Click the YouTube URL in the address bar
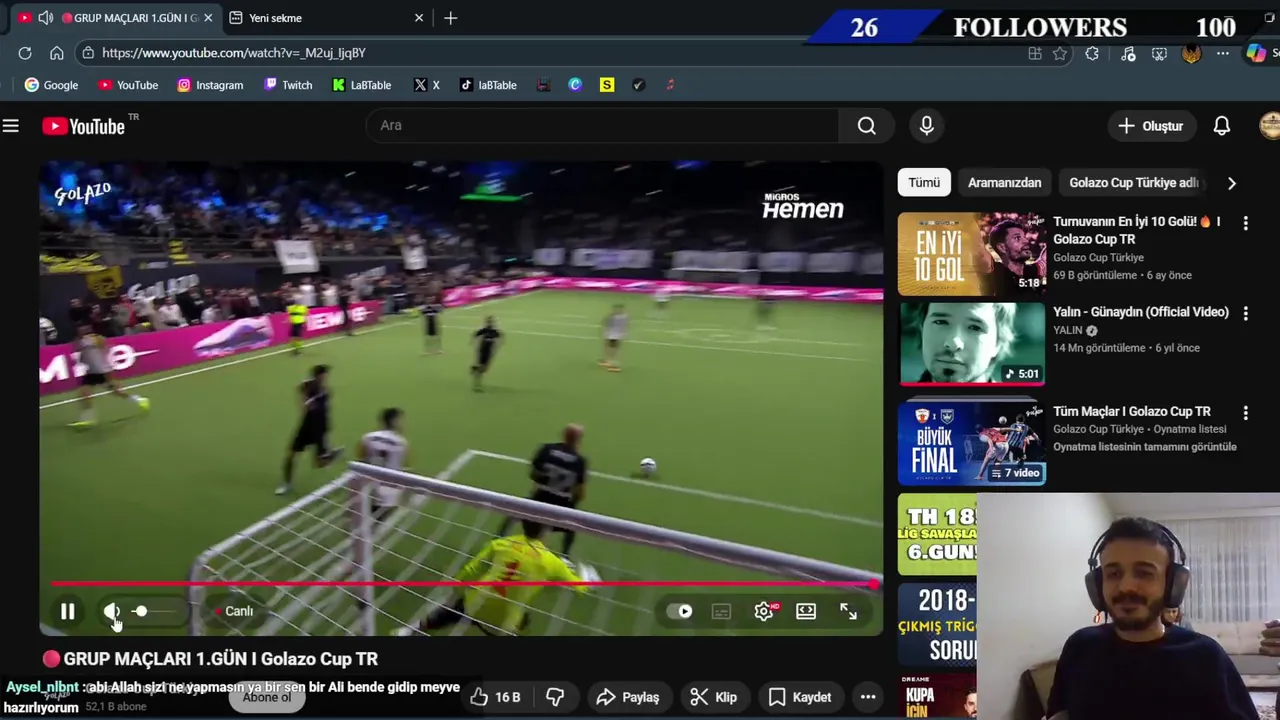This screenshot has width=1280, height=720. 234,53
